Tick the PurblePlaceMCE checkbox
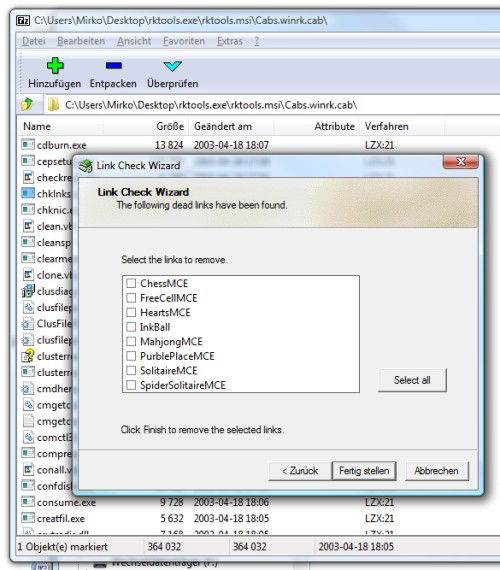This screenshot has height=570, width=500. click(x=131, y=356)
